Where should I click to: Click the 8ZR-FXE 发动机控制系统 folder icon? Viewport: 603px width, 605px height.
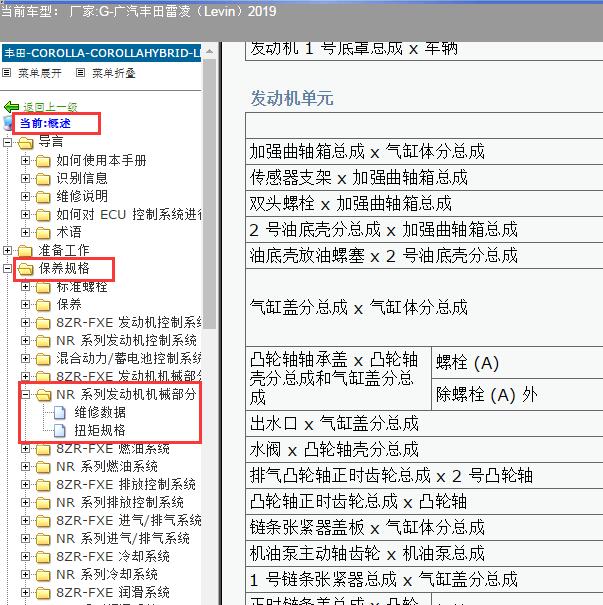pos(43,323)
